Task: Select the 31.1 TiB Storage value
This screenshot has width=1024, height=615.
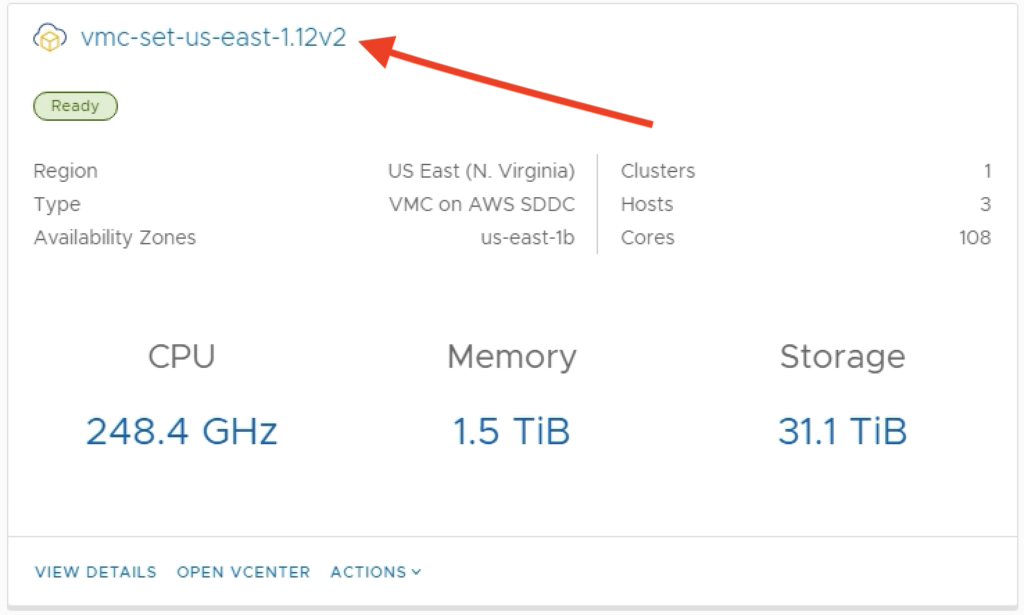Action: [x=842, y=431]
